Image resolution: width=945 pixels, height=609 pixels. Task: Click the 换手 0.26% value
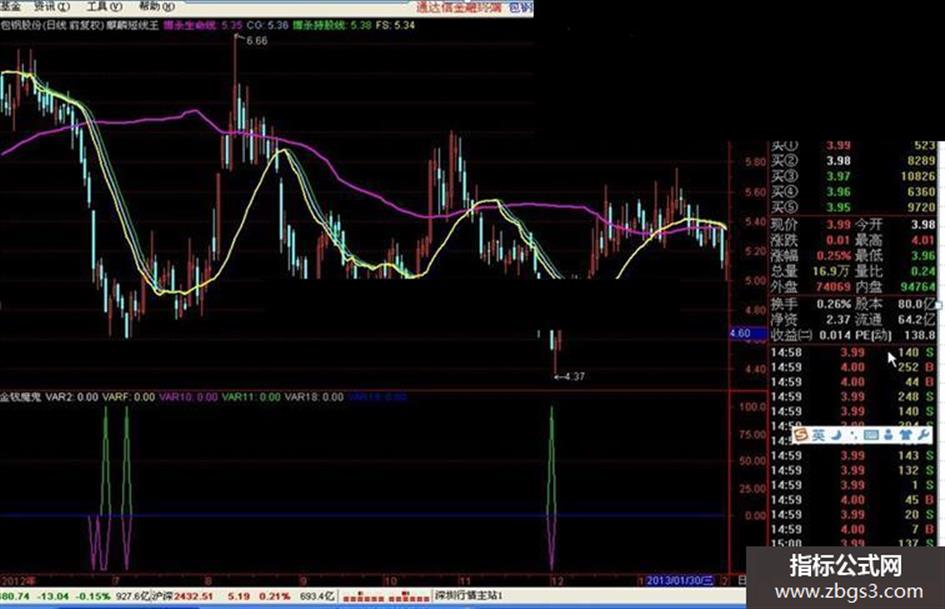[834, 304]
